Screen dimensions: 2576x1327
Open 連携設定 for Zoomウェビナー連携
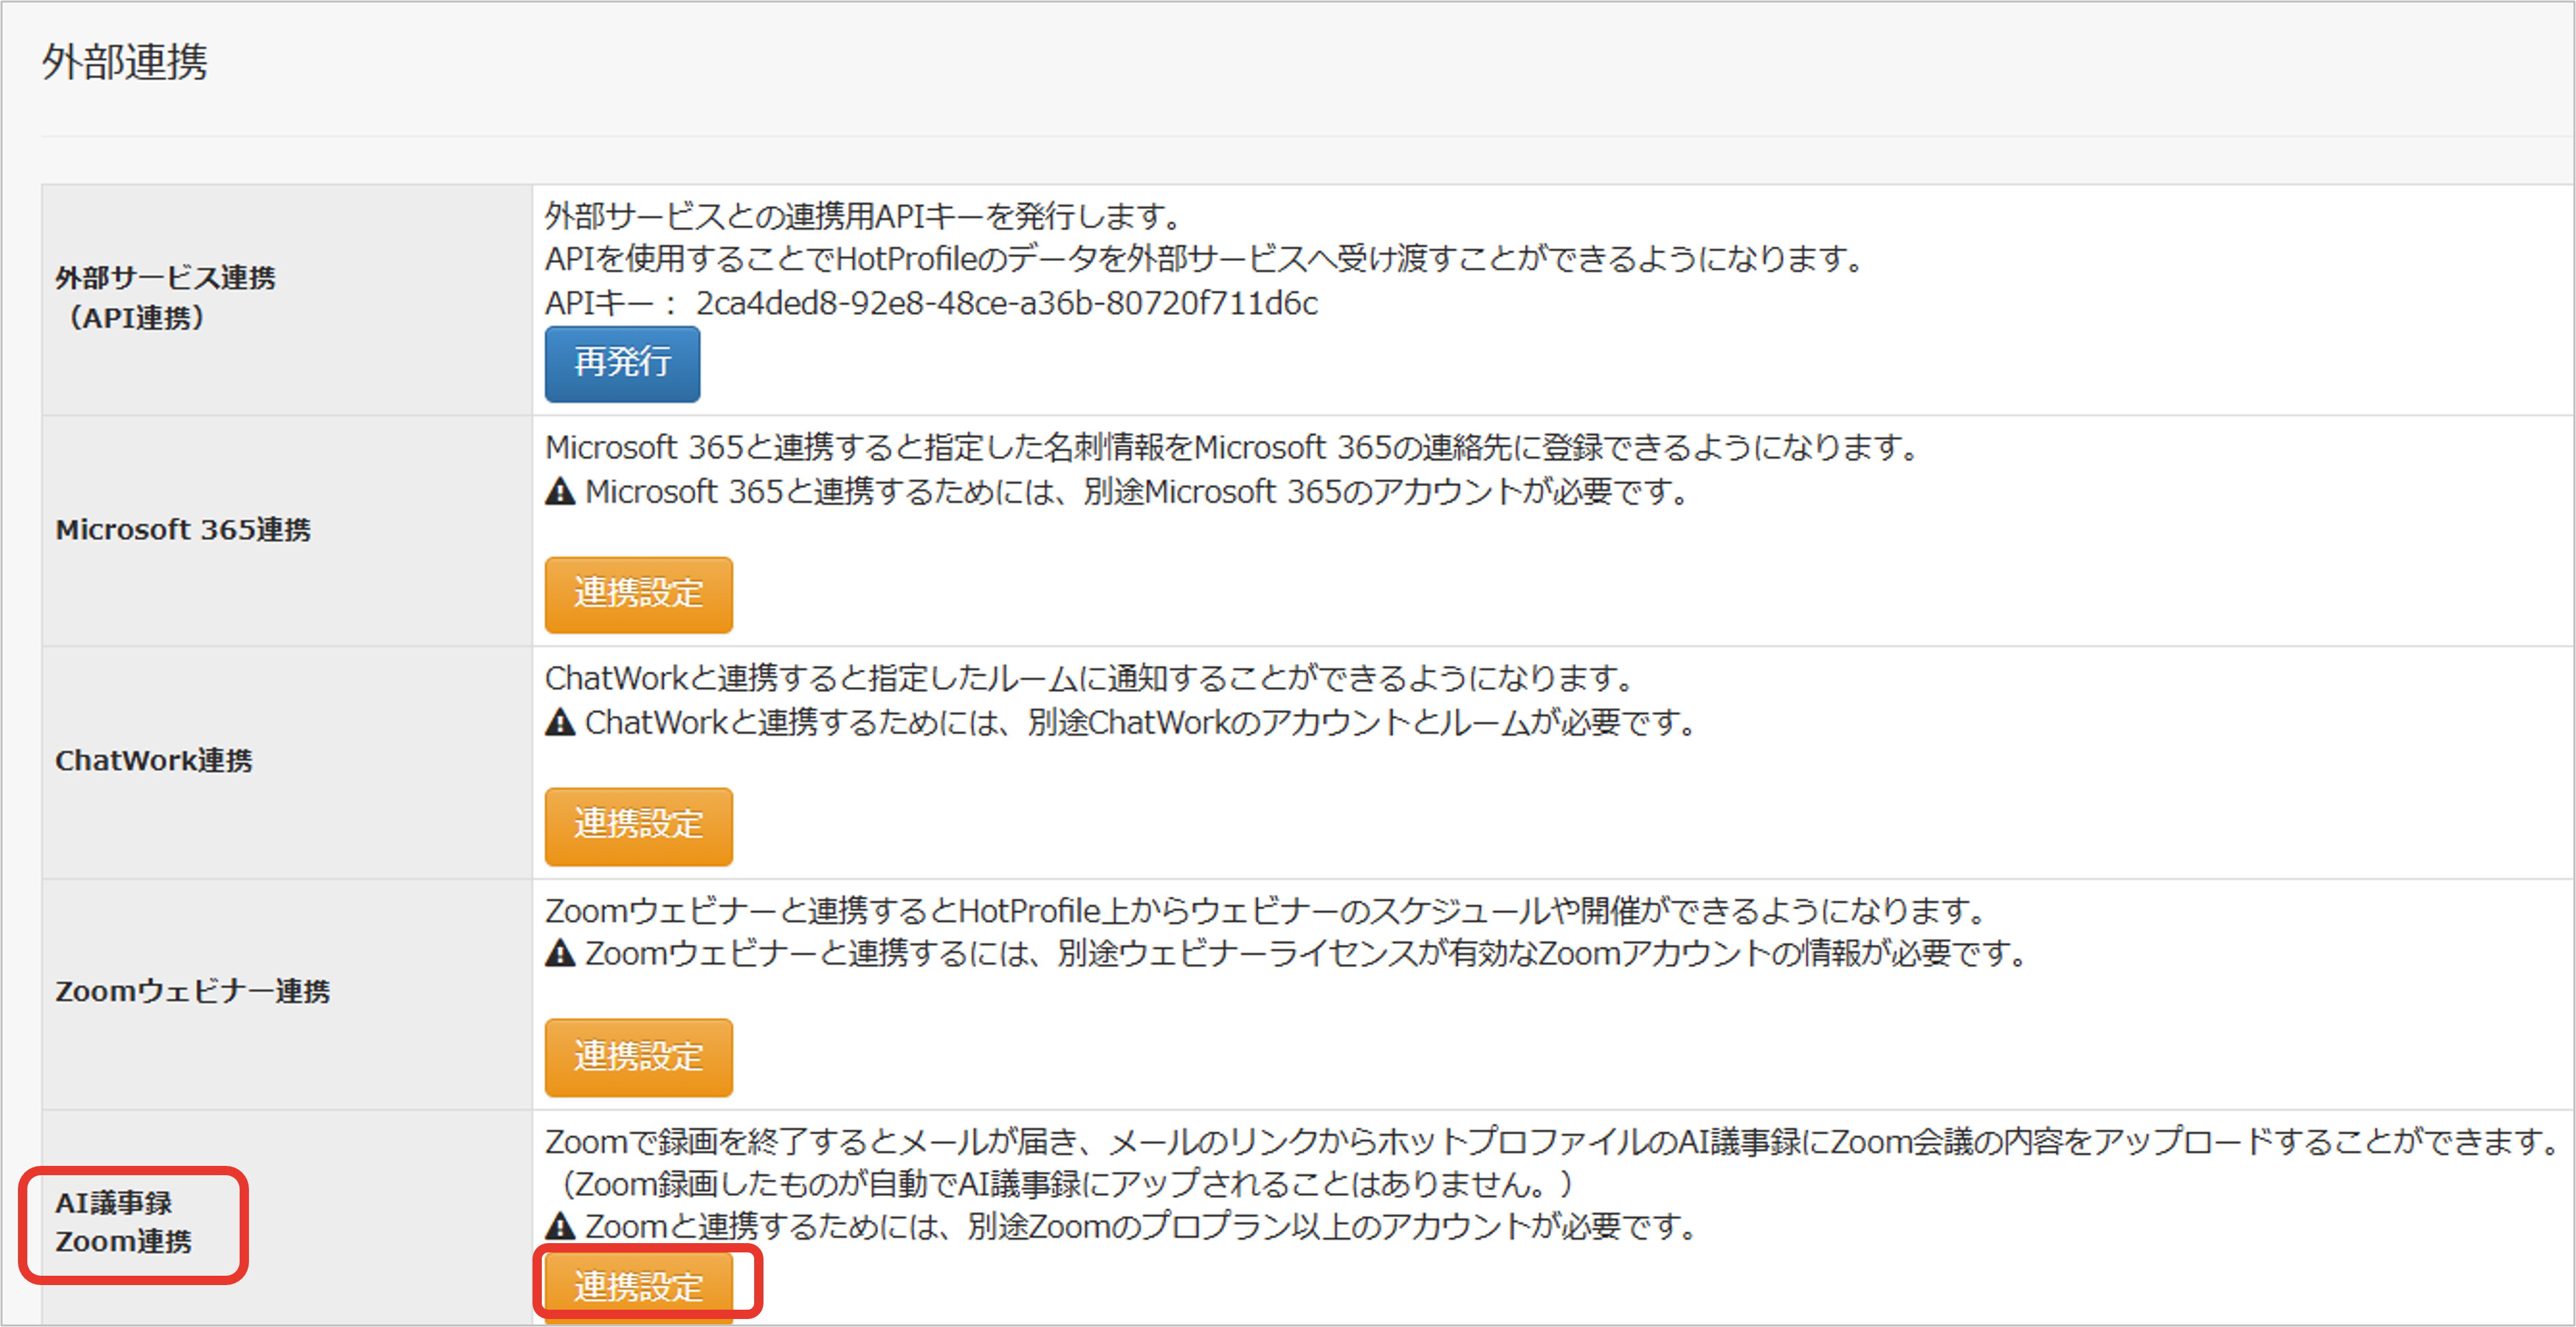coord(638,1057)
